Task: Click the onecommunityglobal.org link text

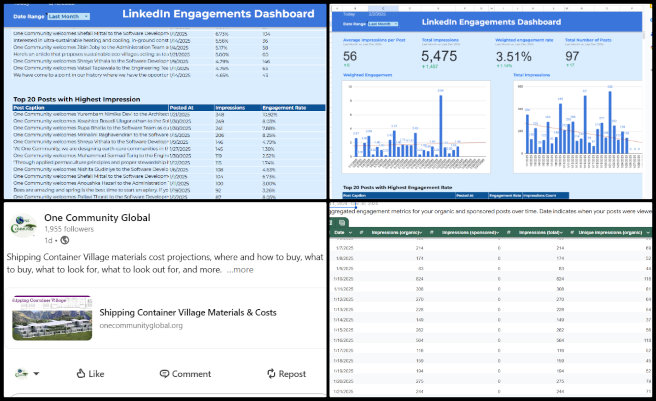Action: (x=141, y=325)
